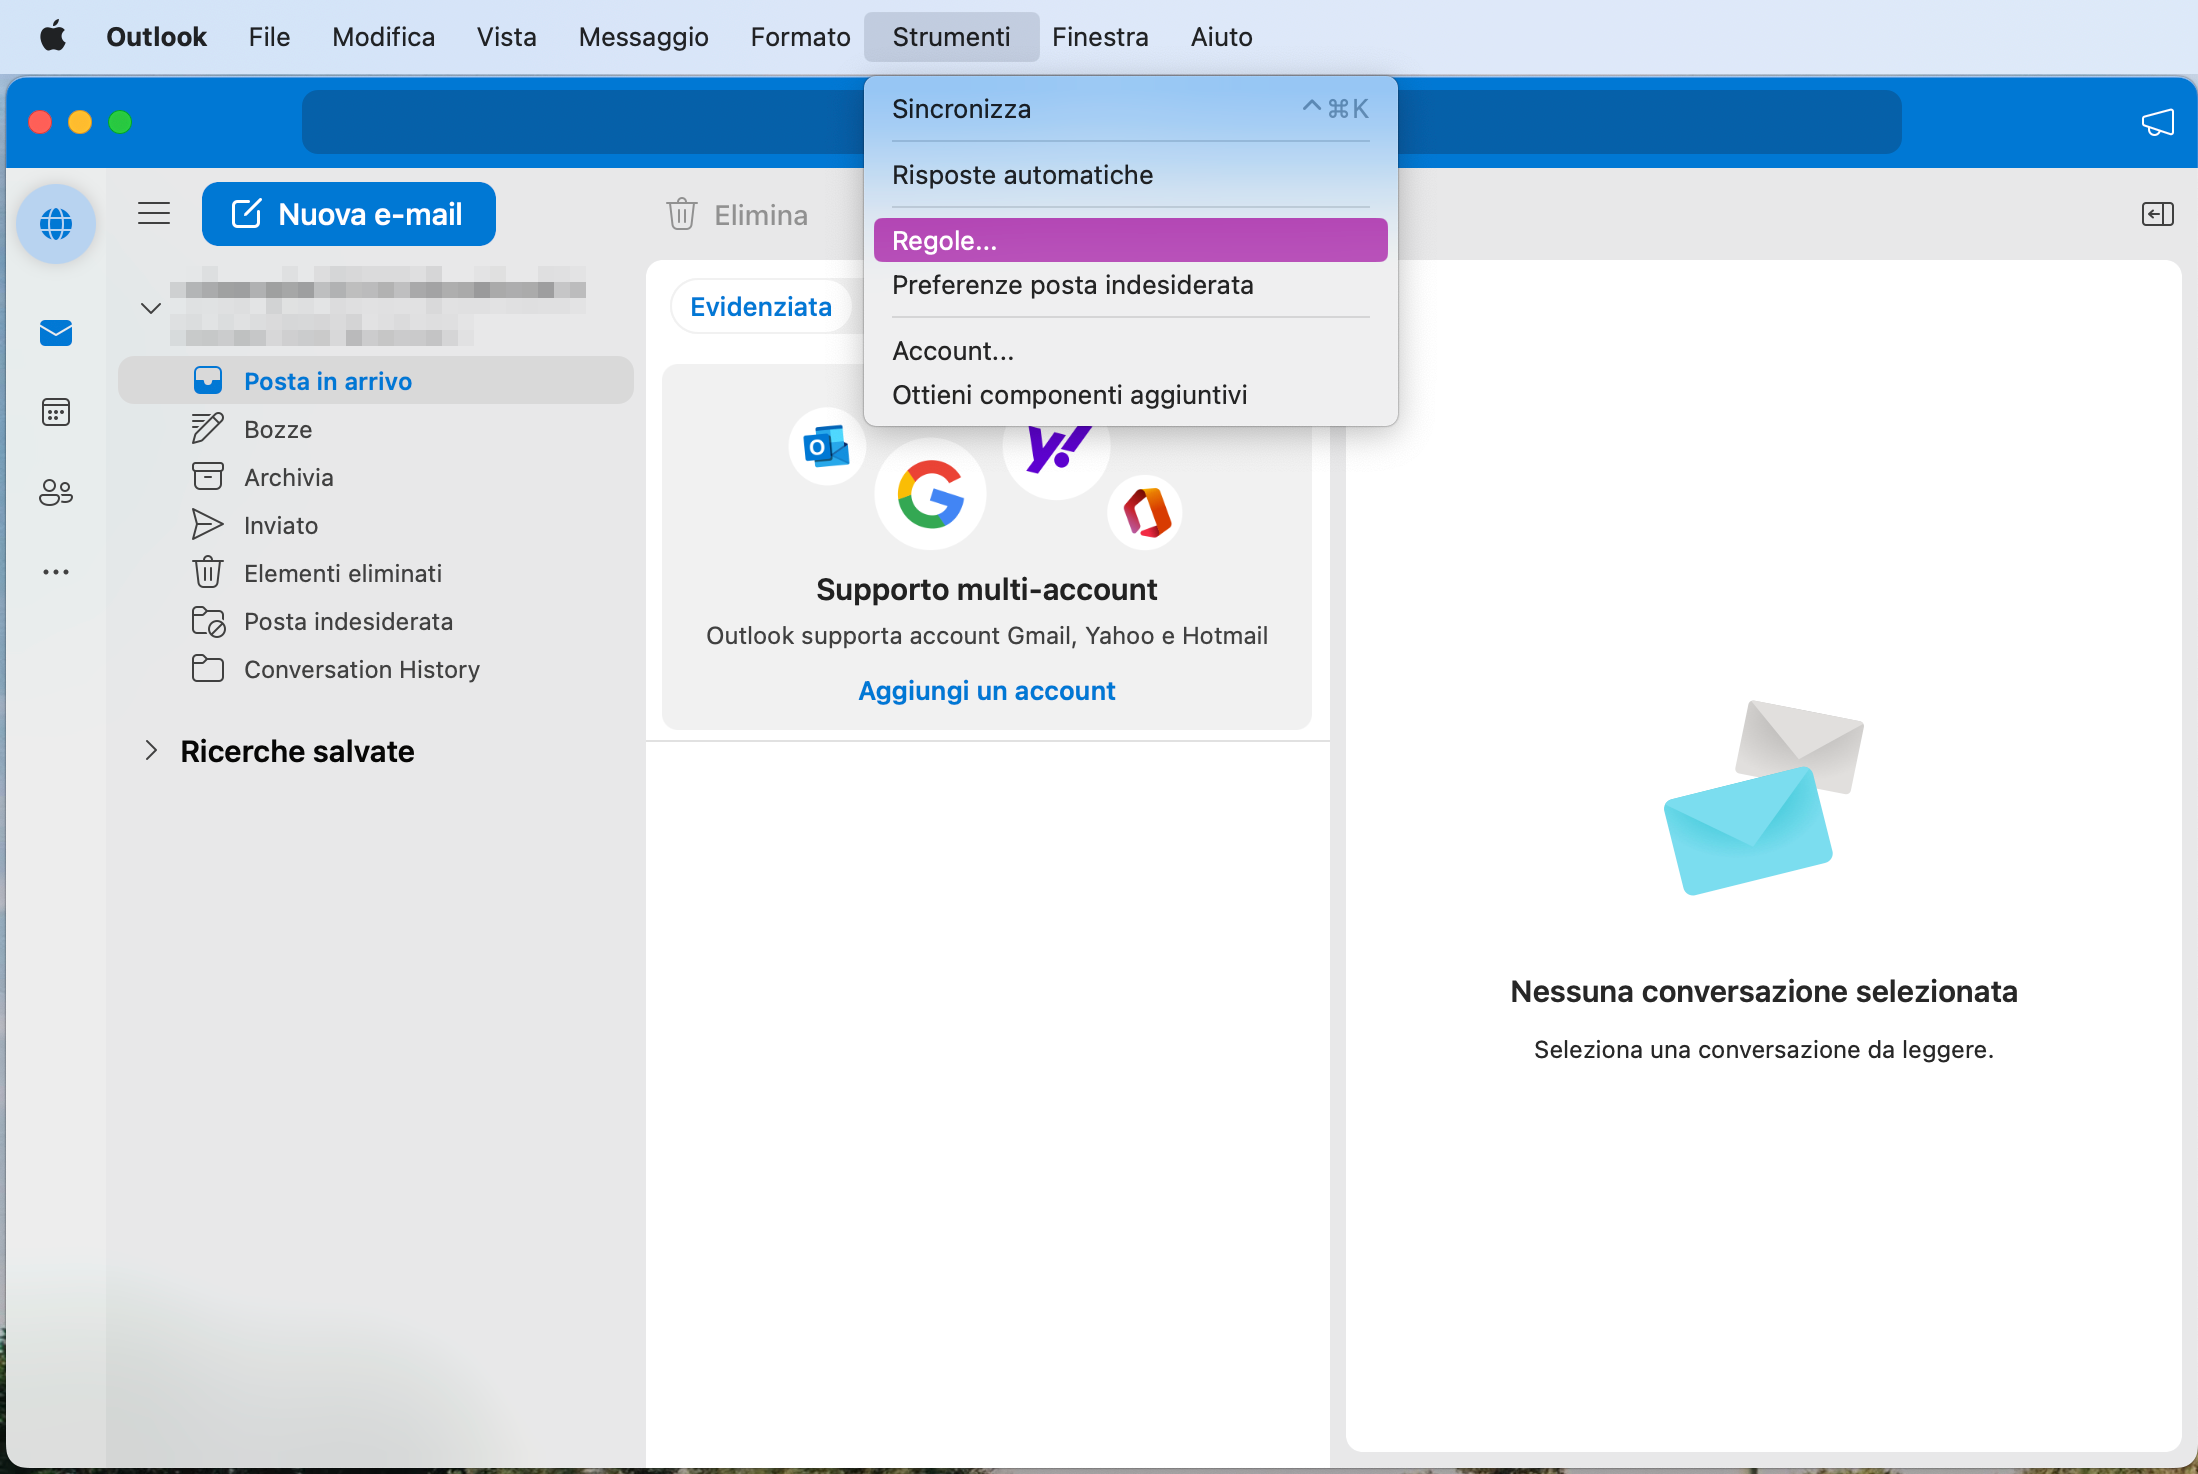The image size is (2198, 1474).
Task: Click Aggiungi un account link
Action: tap(987, 691)
